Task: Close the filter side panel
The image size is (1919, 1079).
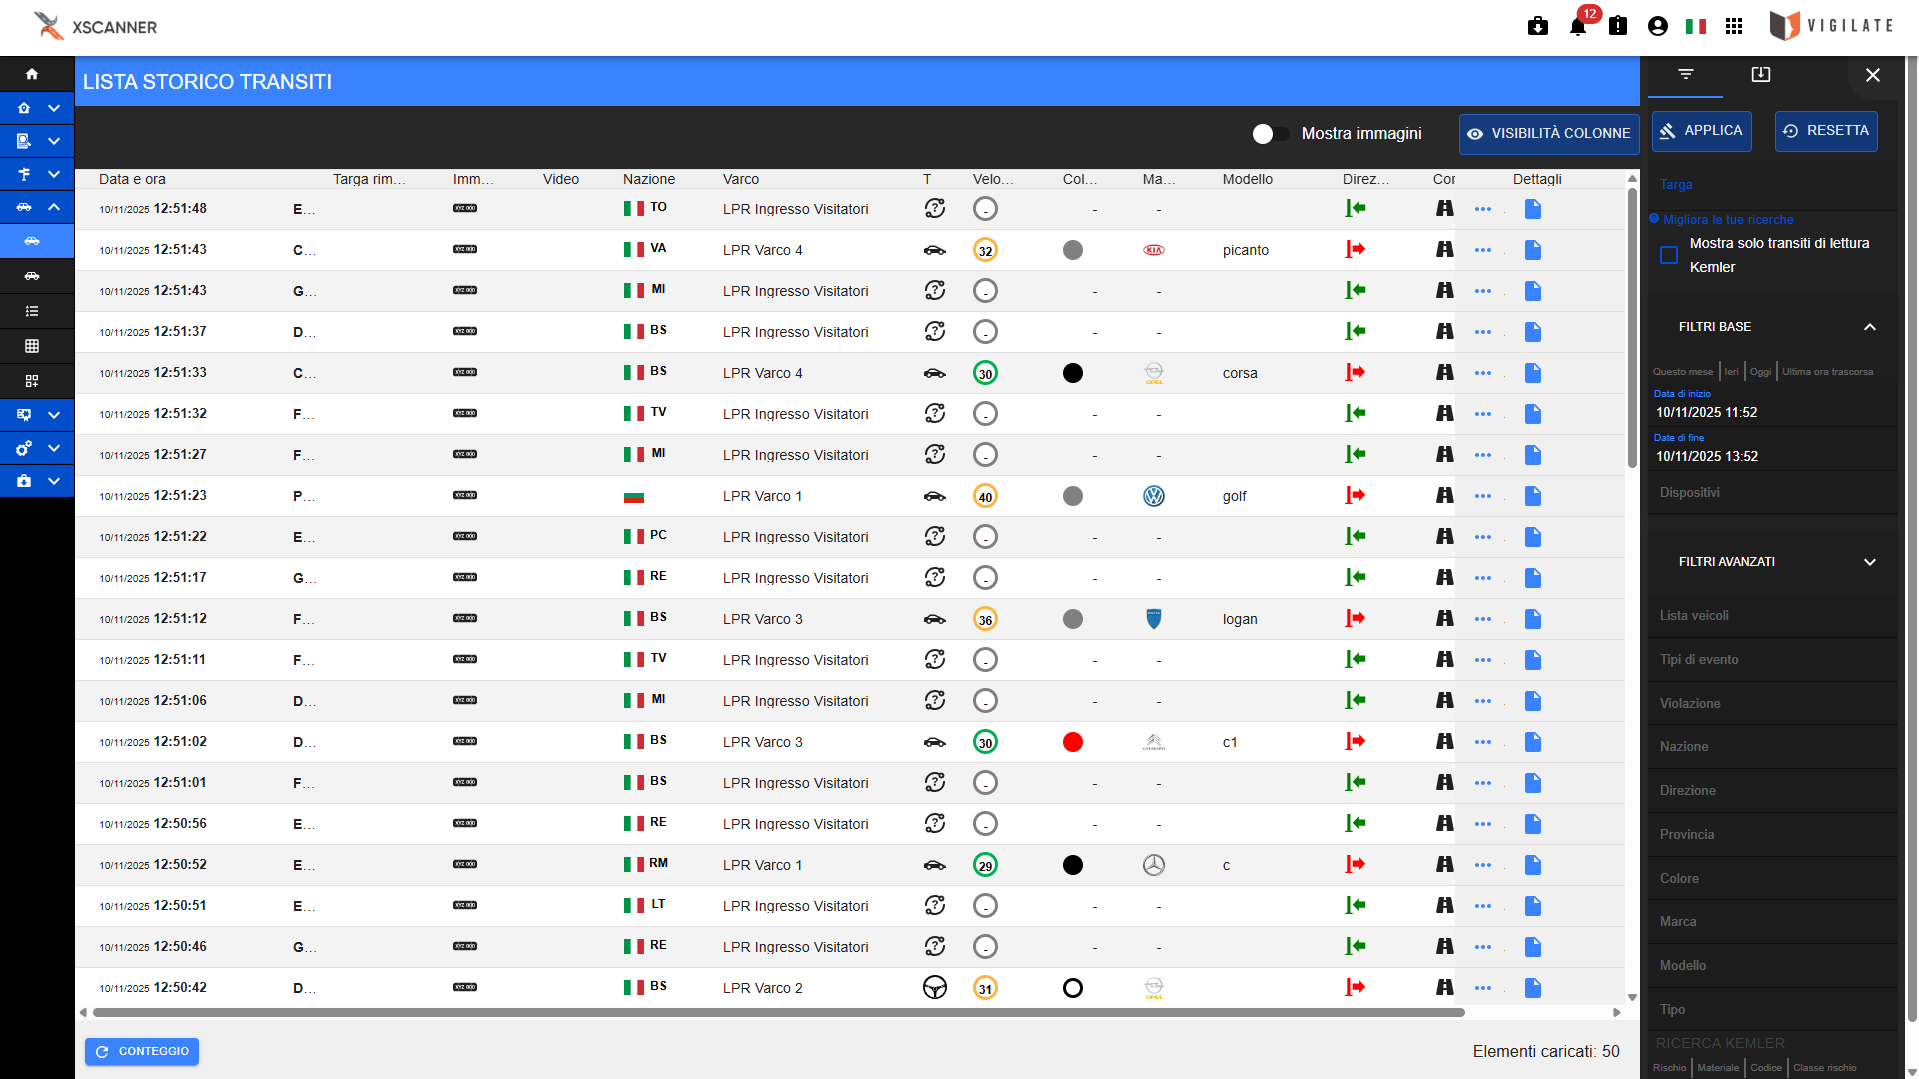Action: 1872,75
